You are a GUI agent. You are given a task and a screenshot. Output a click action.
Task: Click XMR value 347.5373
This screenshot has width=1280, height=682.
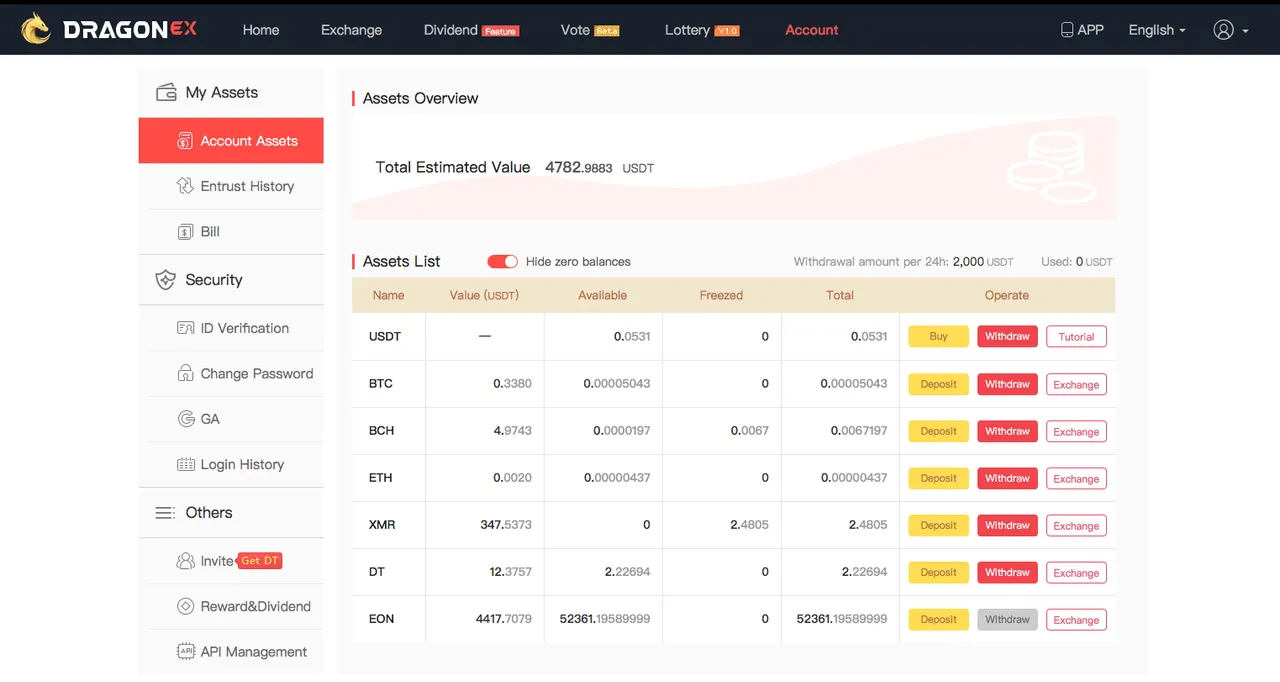click(504, 525)
